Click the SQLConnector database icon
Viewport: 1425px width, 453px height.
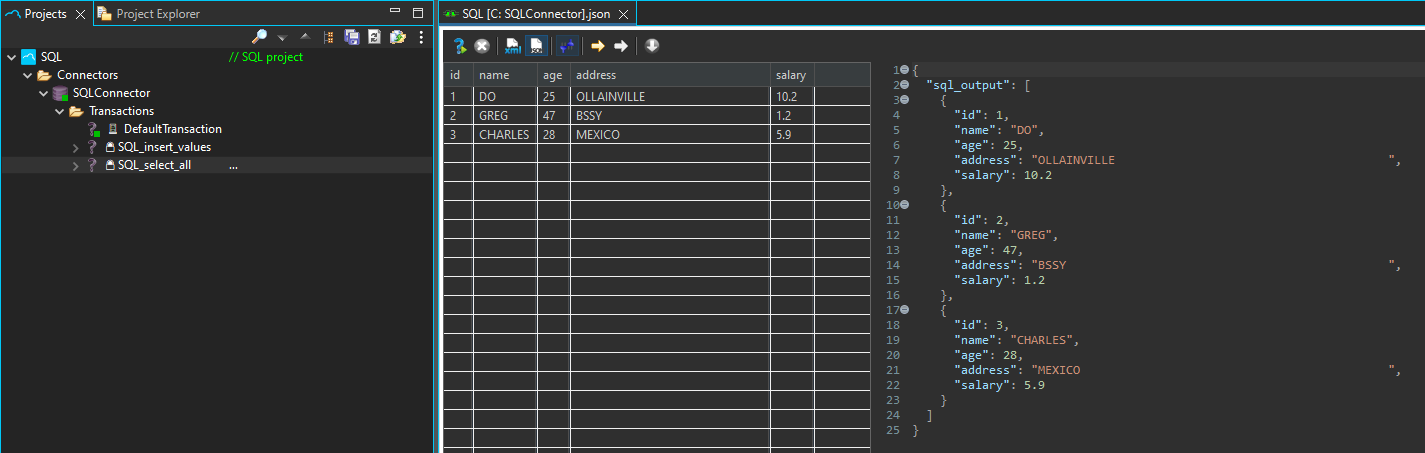pos(60,93)
